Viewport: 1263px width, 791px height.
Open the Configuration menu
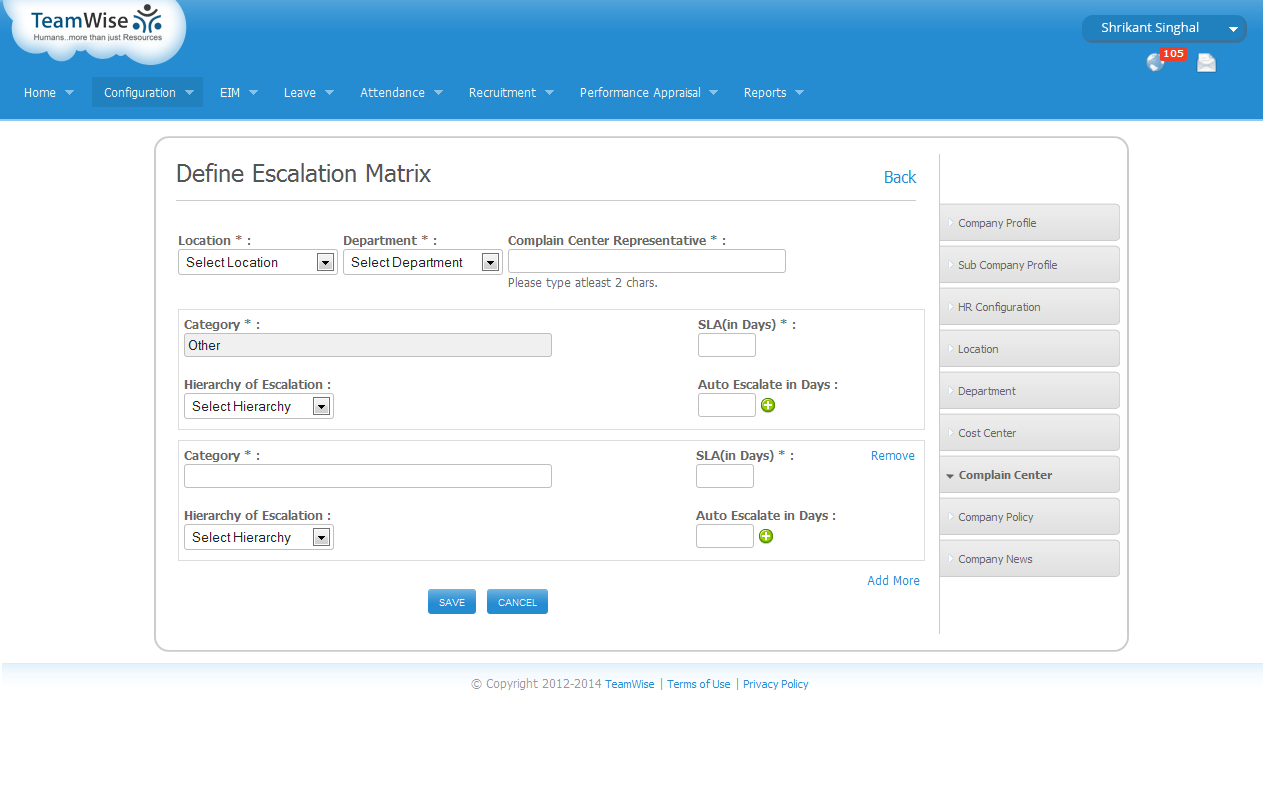[147, 92]
